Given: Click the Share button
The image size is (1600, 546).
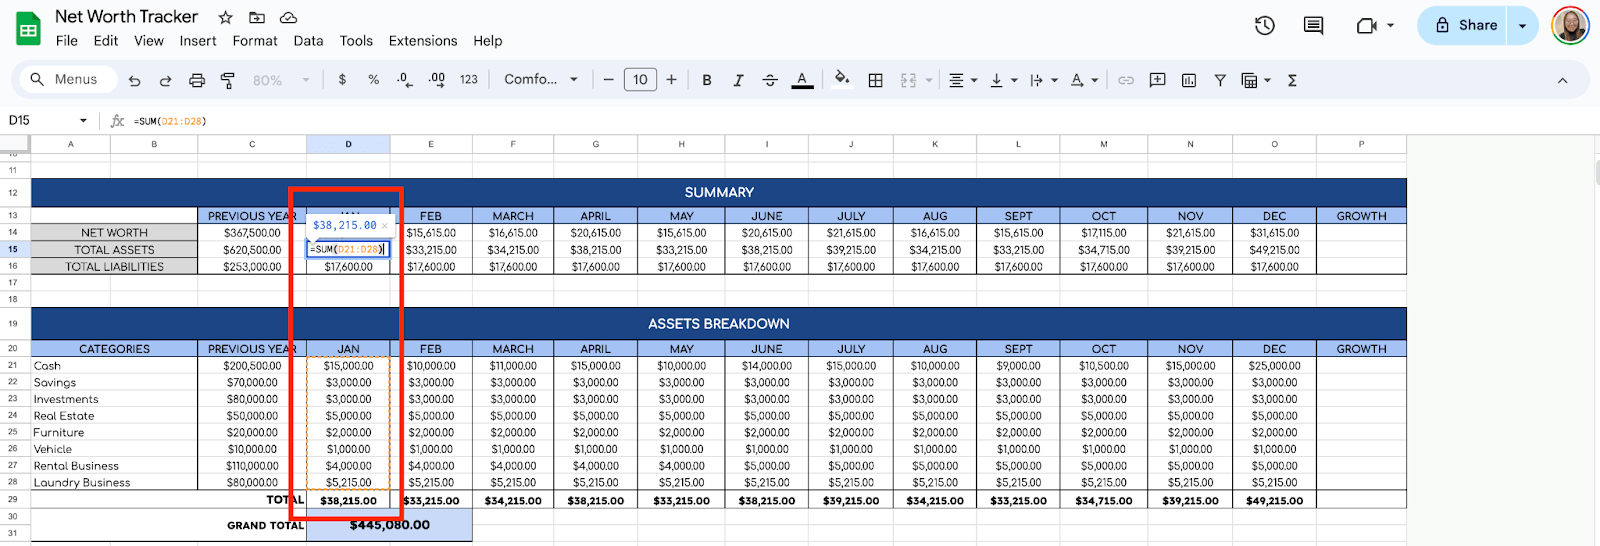Looking at the screenshot, I should click(1465, 26).
